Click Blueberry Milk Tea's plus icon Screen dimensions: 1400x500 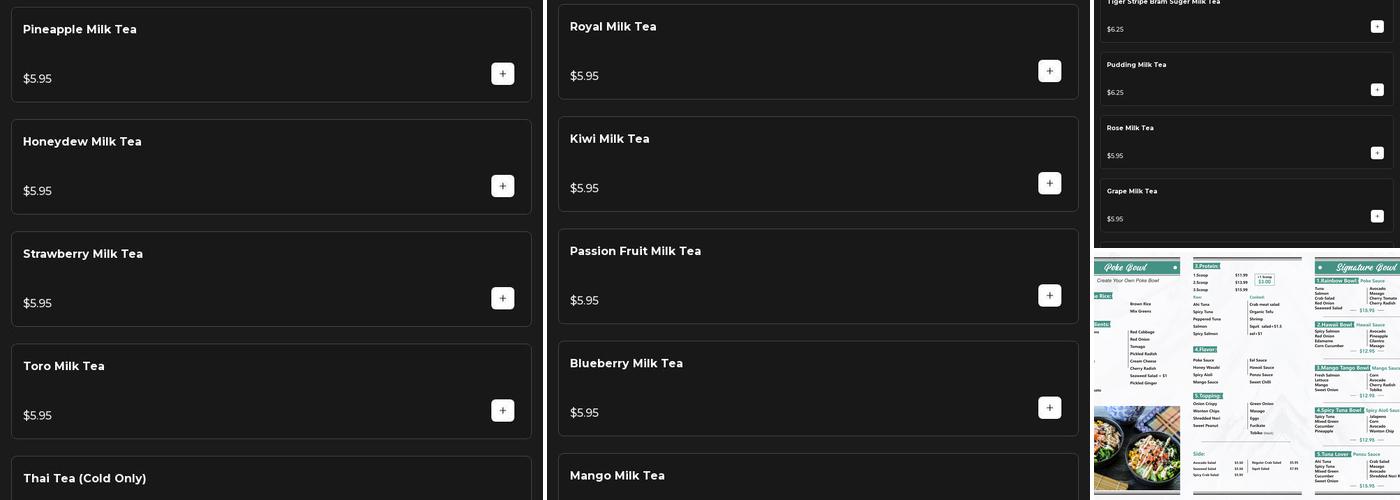1049,407
